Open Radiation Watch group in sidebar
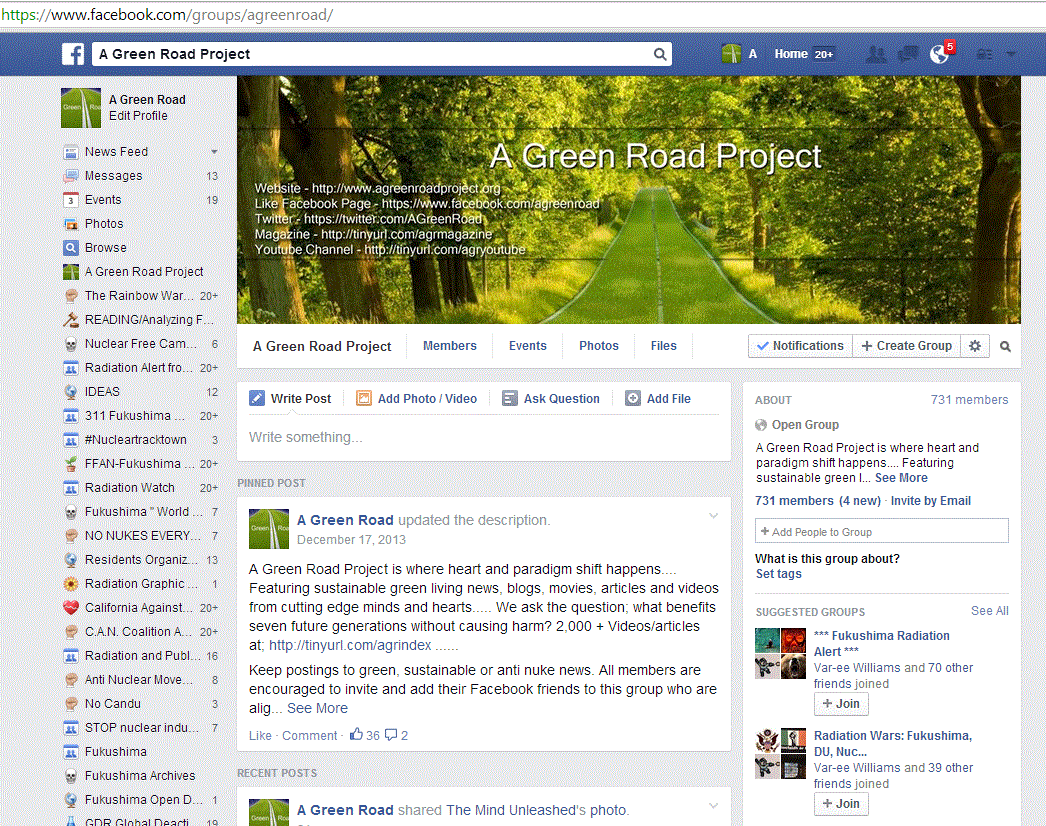This screenshot has height=826, width=1046. [129, 488]
